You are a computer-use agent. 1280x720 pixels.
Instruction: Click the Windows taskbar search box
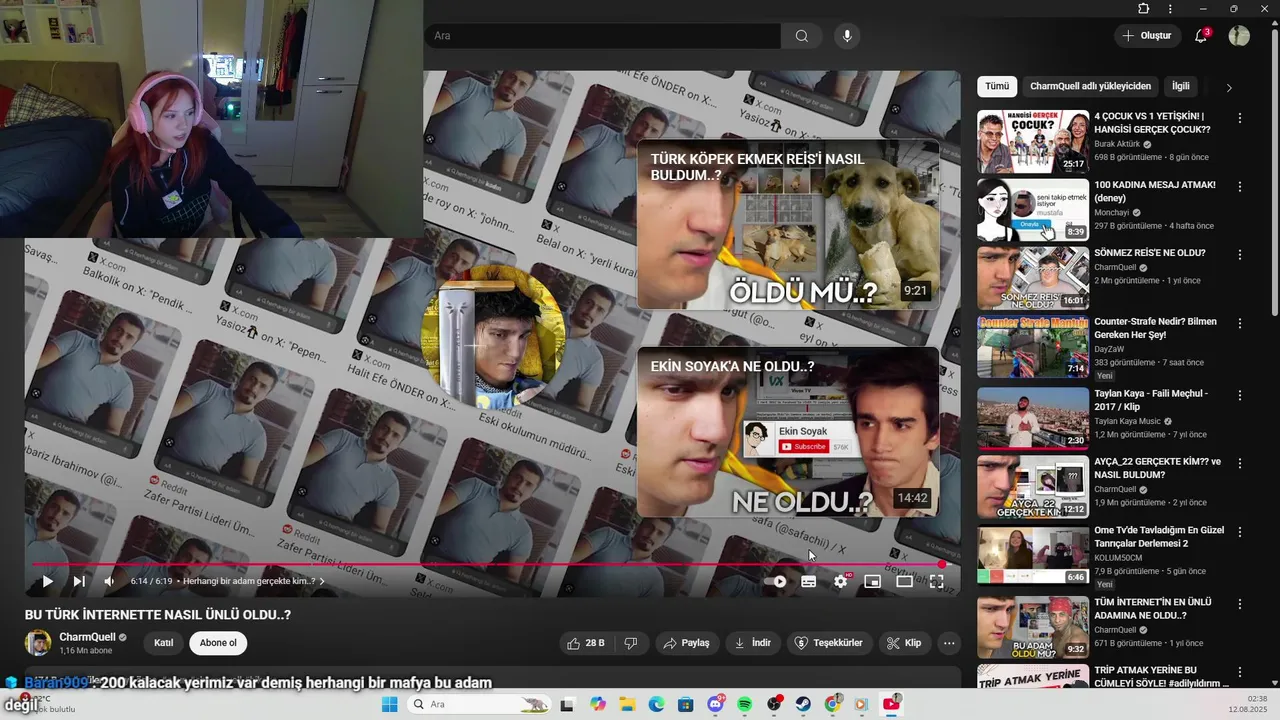(x=480, y=704)
